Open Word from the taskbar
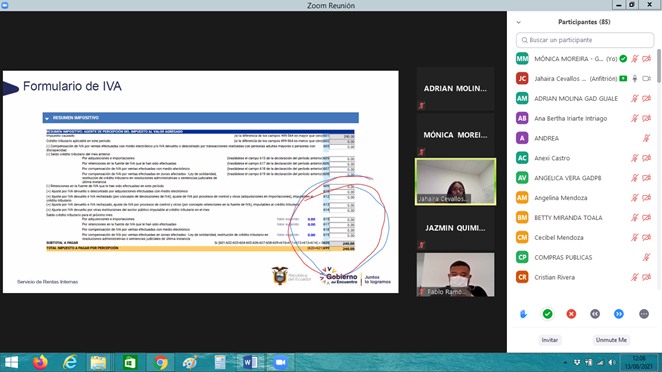662x372 pixels. pos(250,362)
